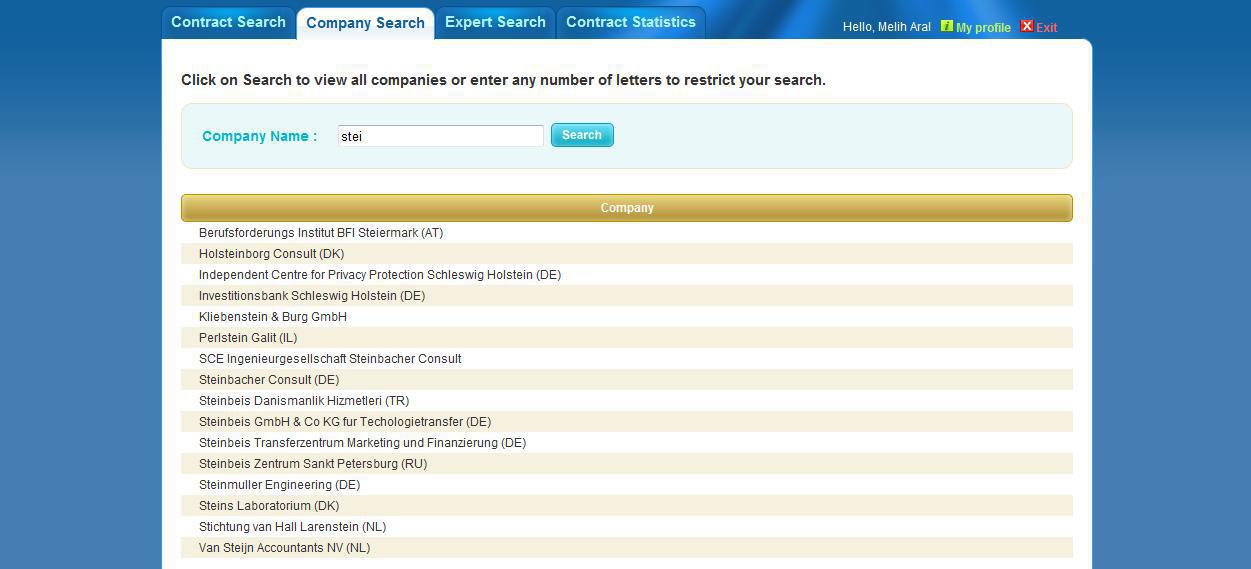Click the Company Name label
1251x569 pixels.
(x=259, y=136)
